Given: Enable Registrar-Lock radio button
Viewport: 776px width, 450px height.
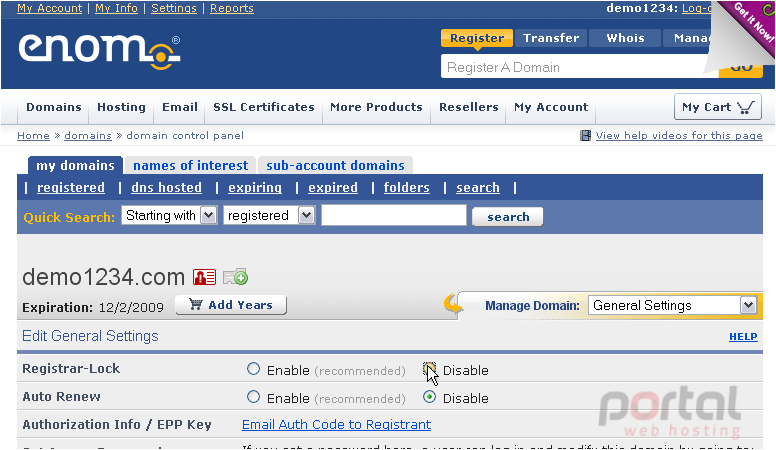Looking at the screenshot, I should (x=253, y=369).
